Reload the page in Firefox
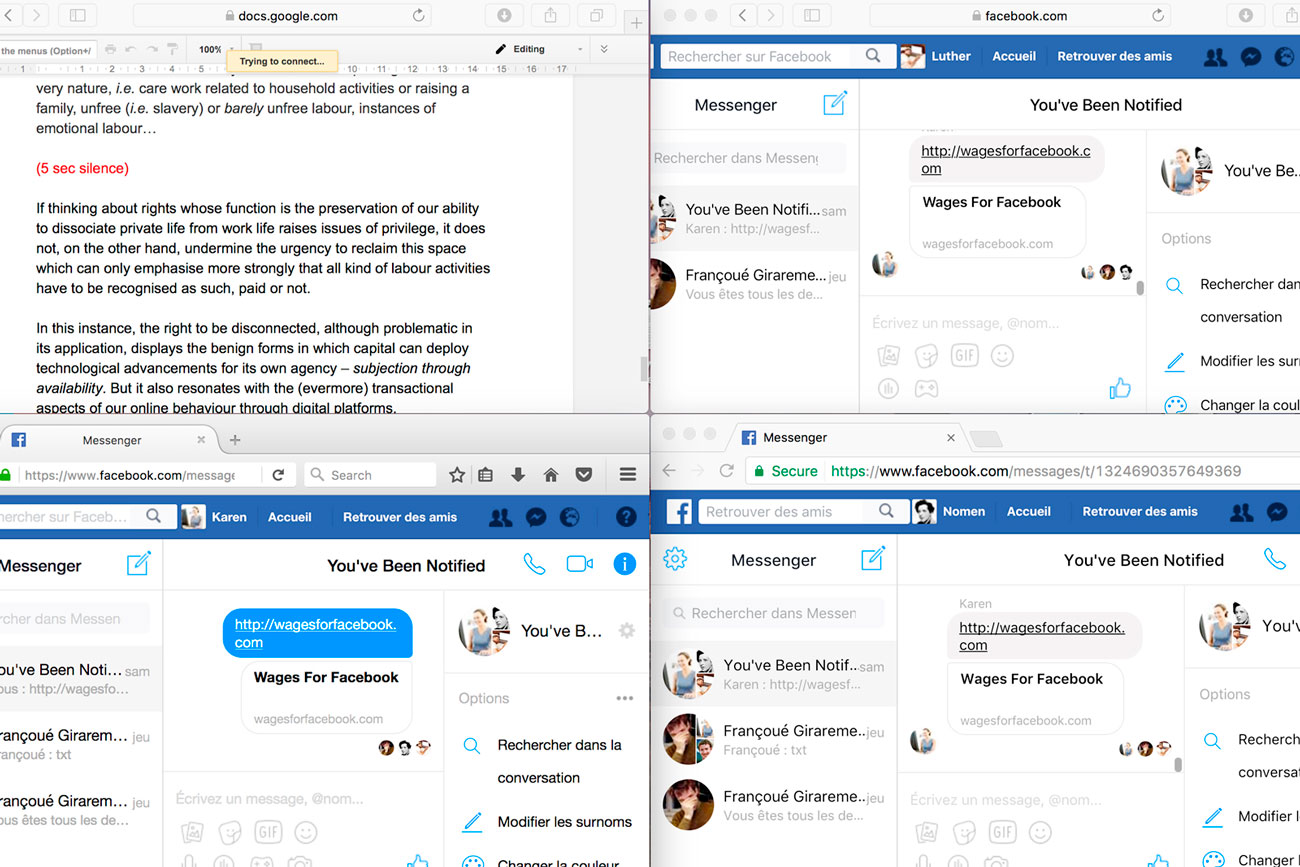The height and width of the screenshot is (867, 1300). 278,475
